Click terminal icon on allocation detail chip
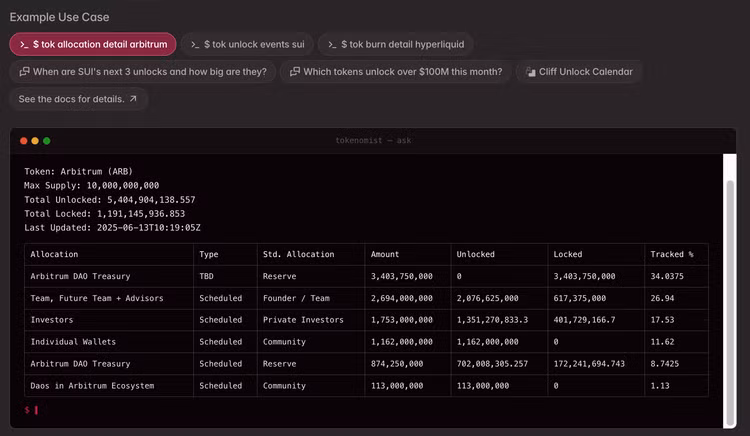Viewport: 750px width, 436px height. (24, 44)
